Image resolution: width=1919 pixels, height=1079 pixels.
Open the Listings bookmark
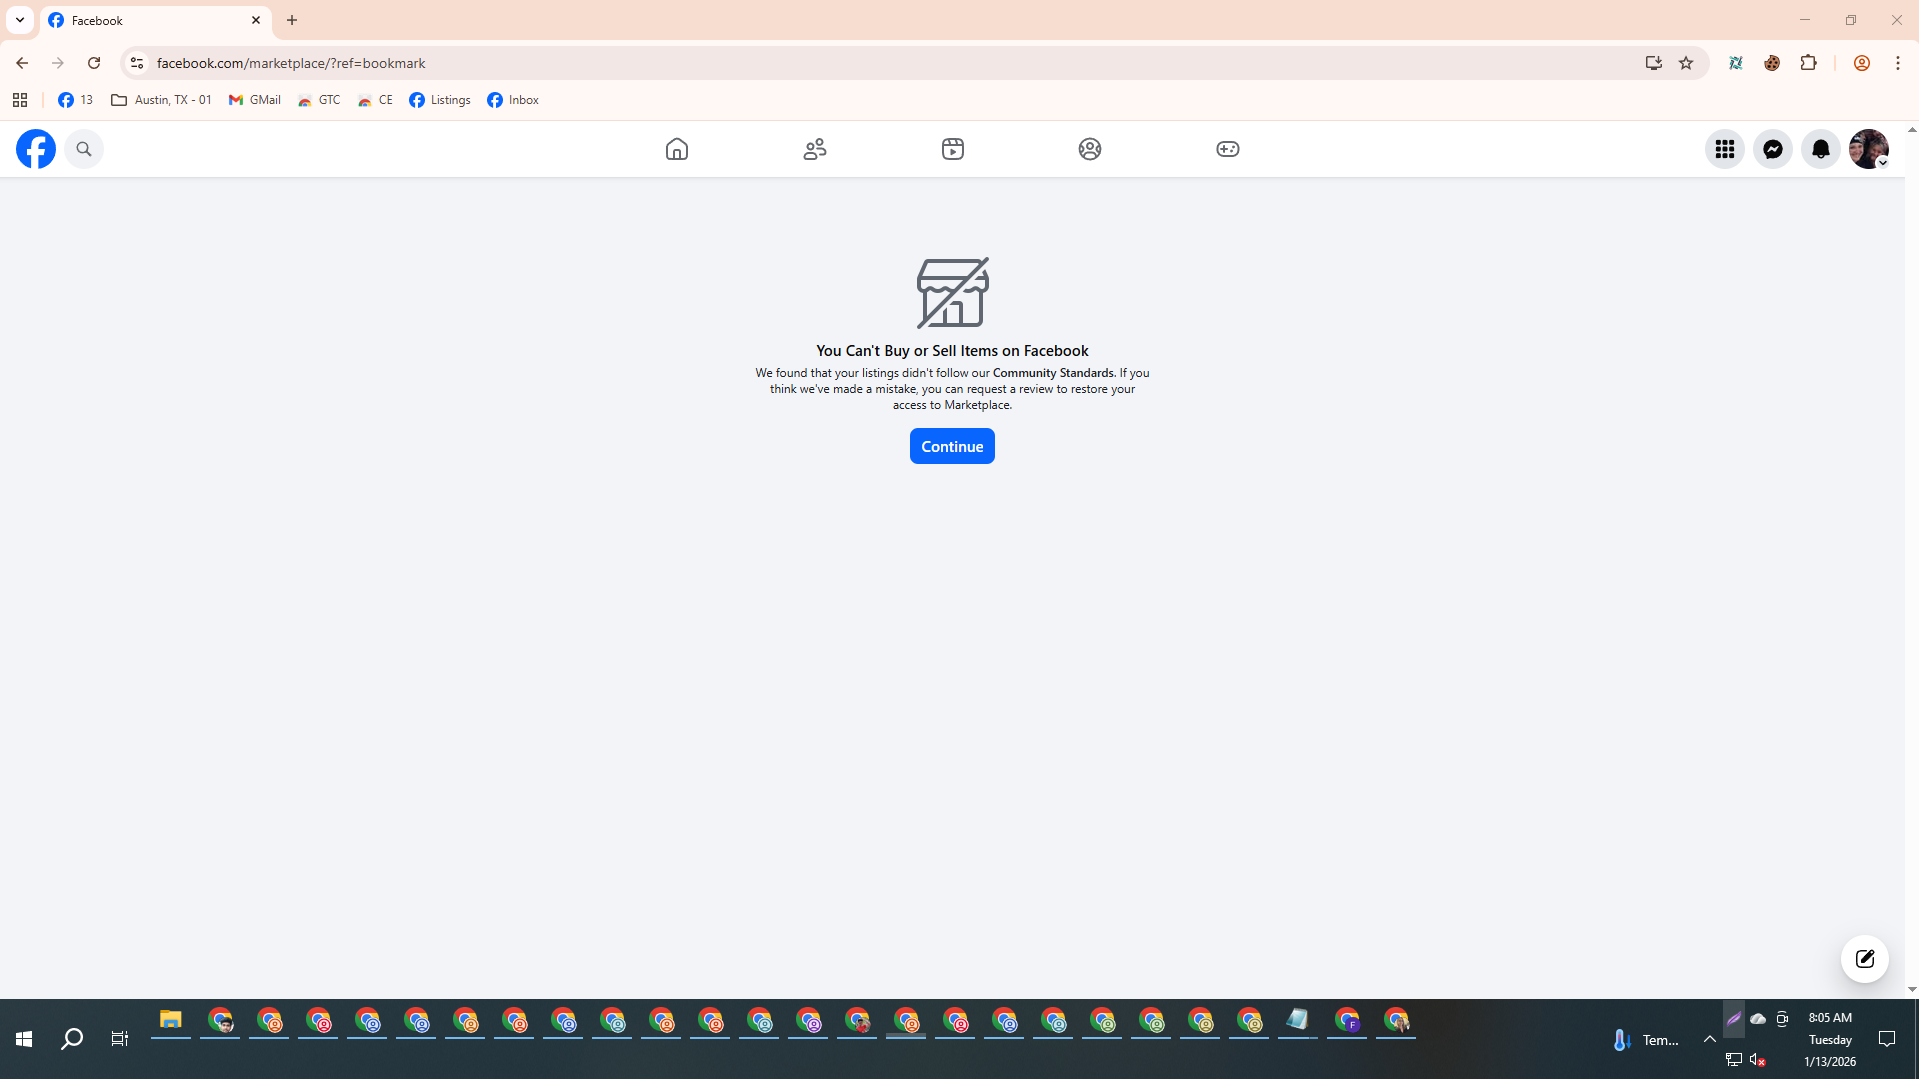pos(440,100)
